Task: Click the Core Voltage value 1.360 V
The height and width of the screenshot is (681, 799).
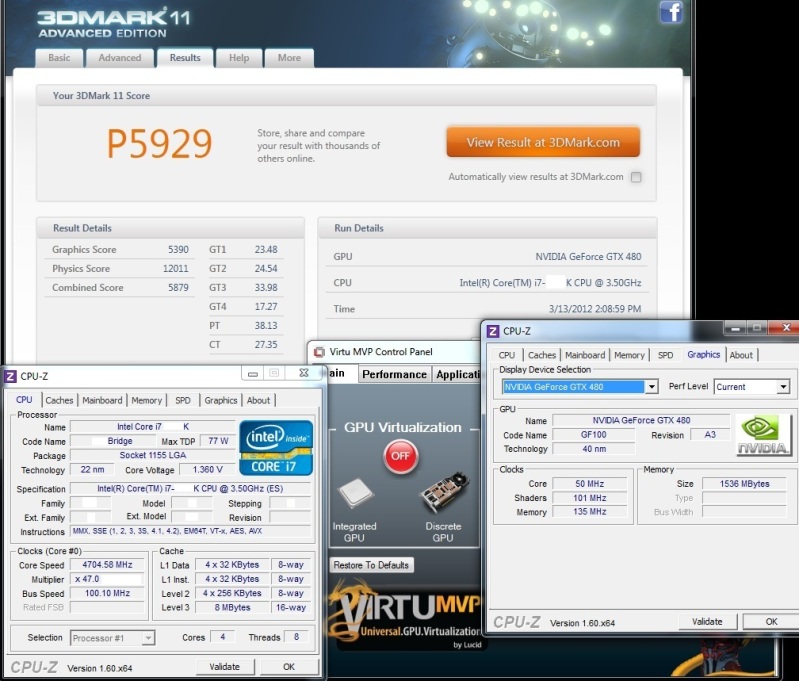Action: coord(207,469)
